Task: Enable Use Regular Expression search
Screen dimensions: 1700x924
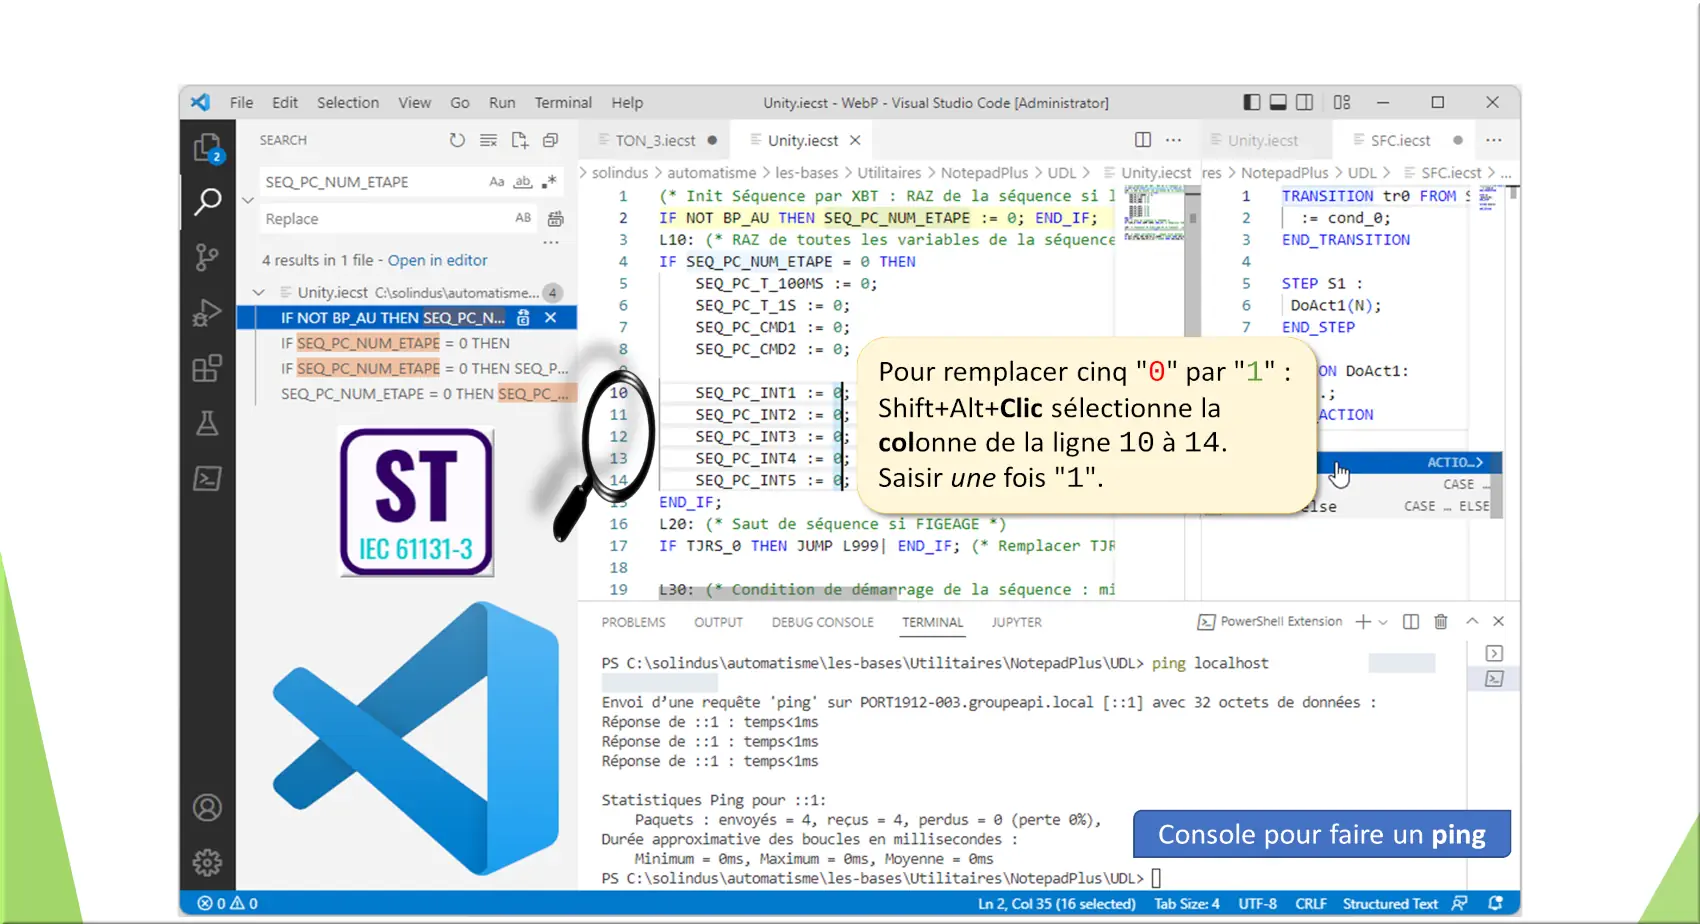Action: pos(549,182)
